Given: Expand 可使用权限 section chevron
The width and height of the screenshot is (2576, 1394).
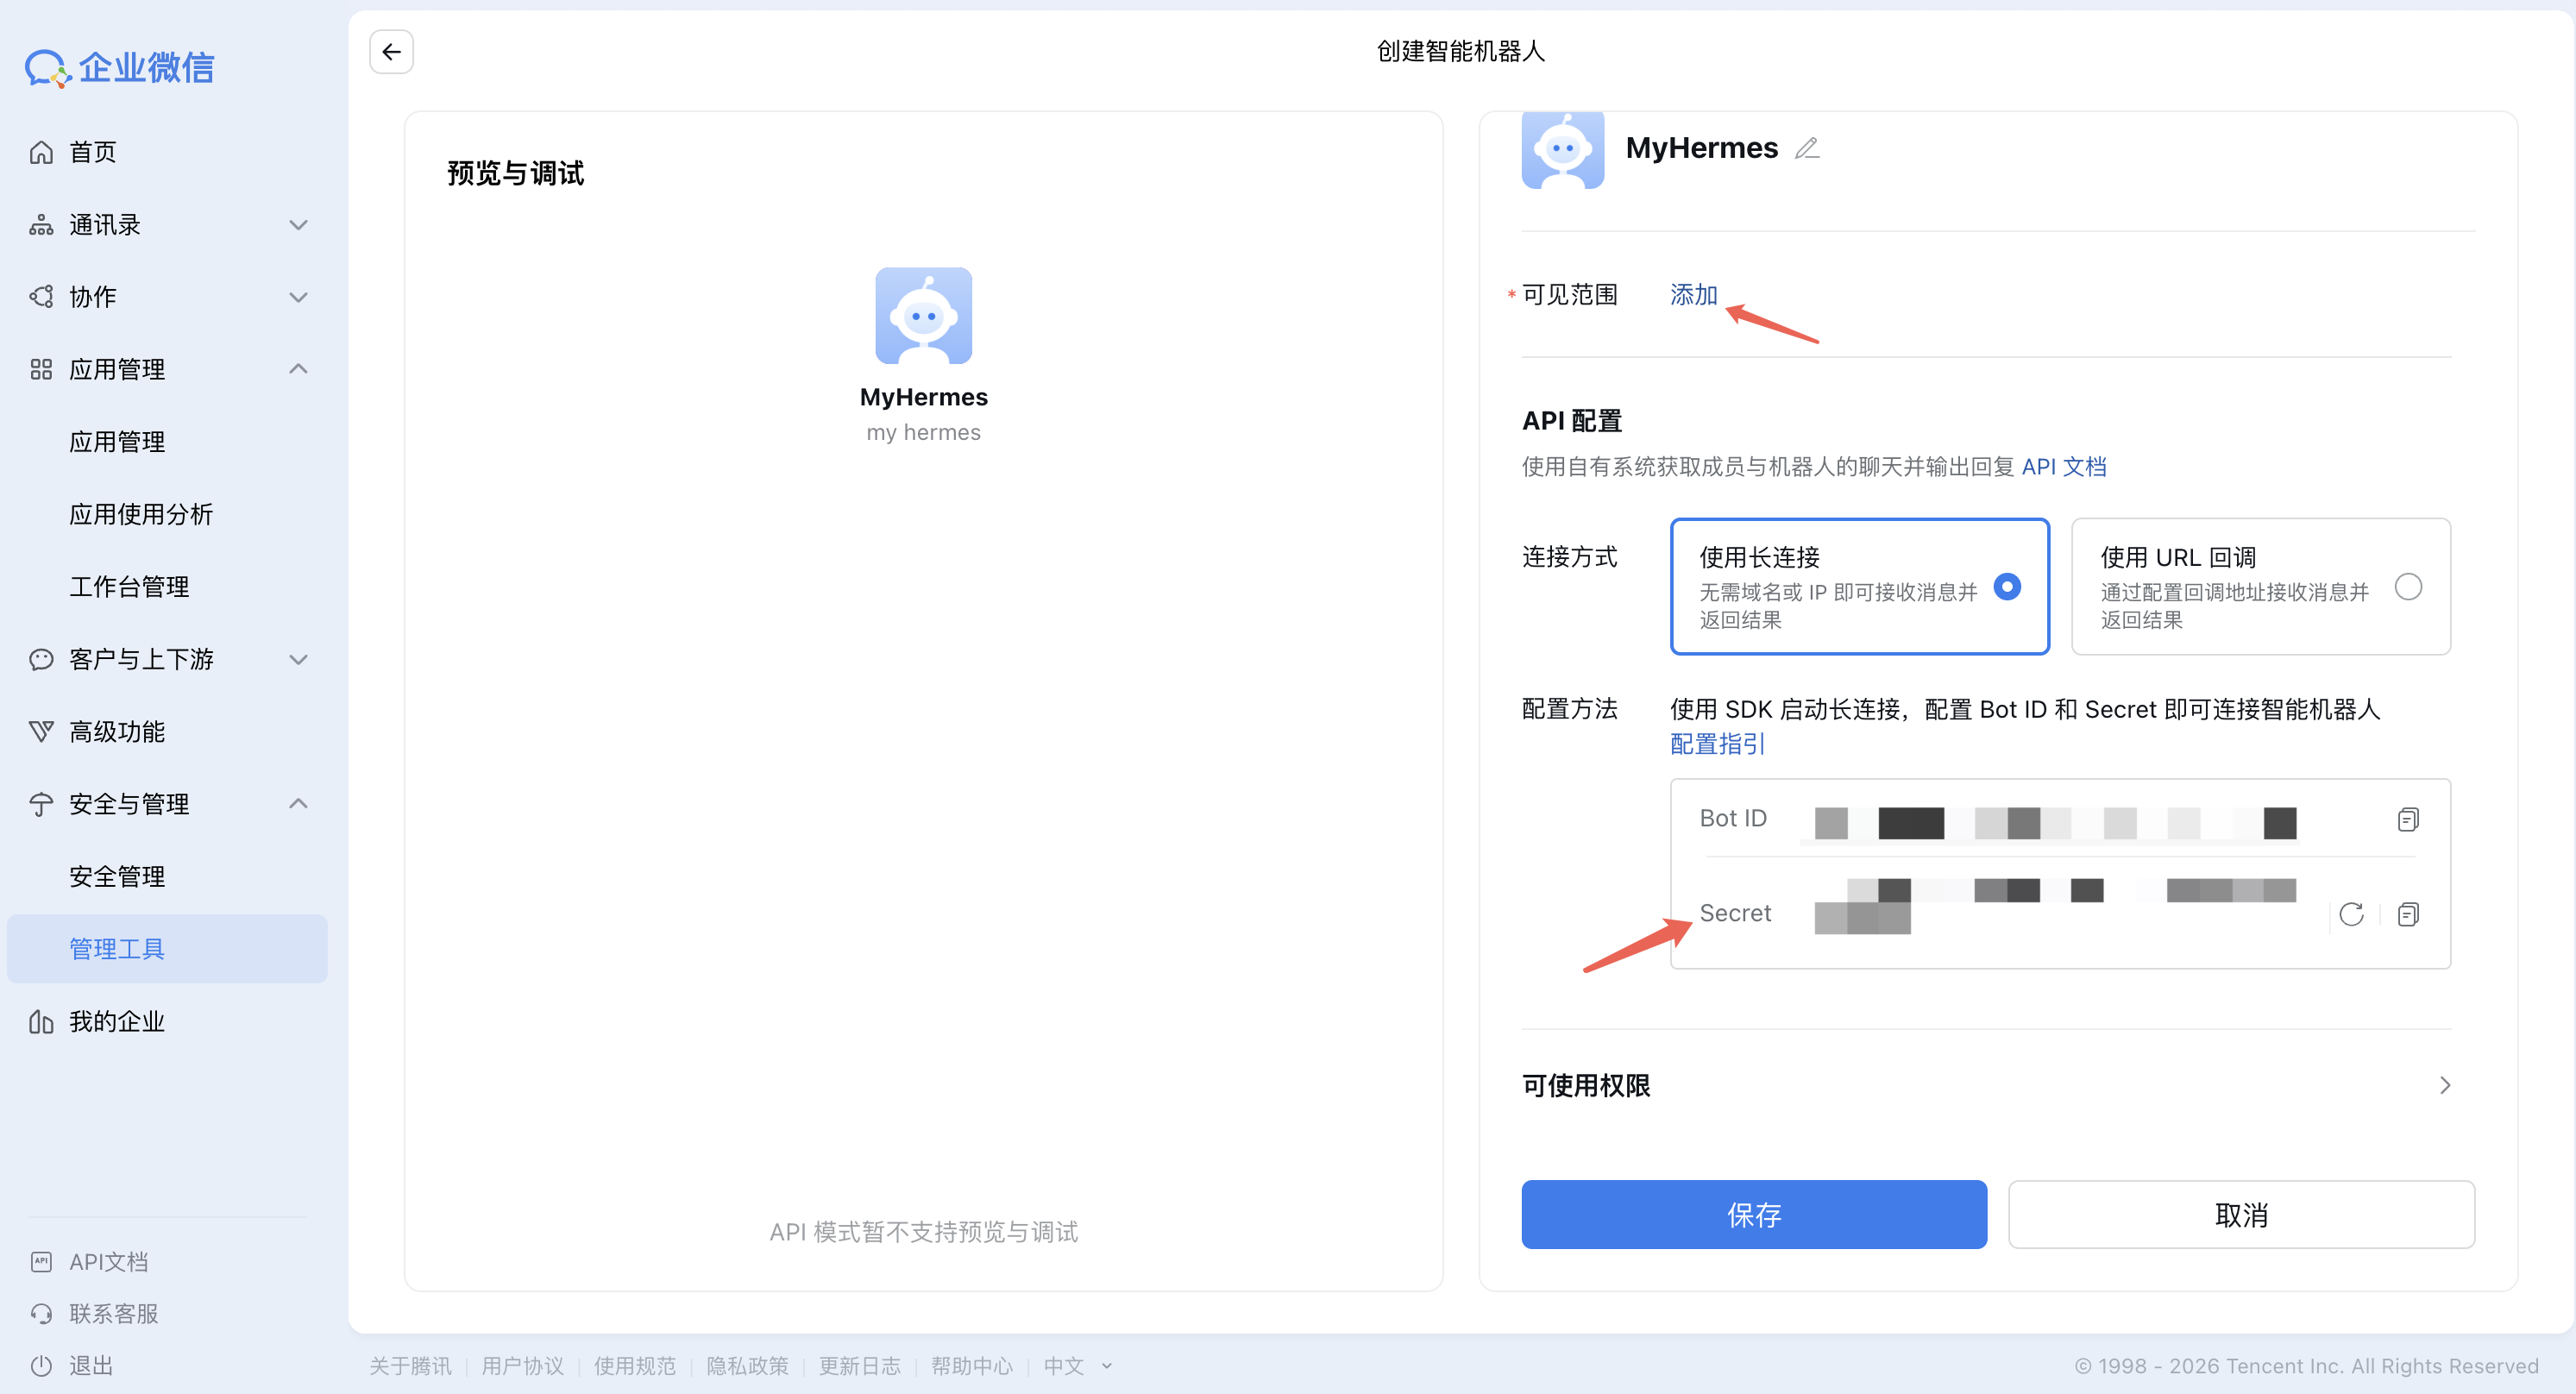Looking at the screenshot, I should point(2444,1085).
